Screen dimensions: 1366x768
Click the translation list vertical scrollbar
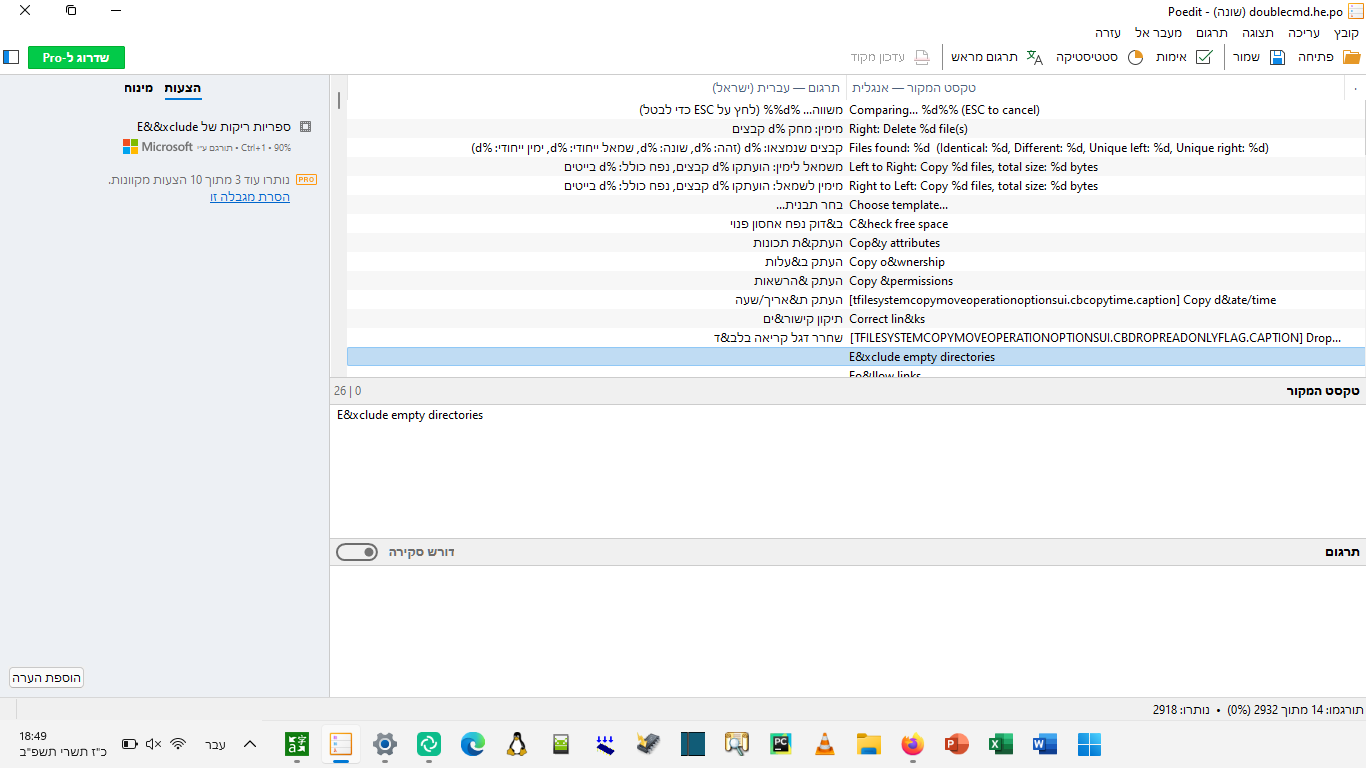(x=339, y=100)
